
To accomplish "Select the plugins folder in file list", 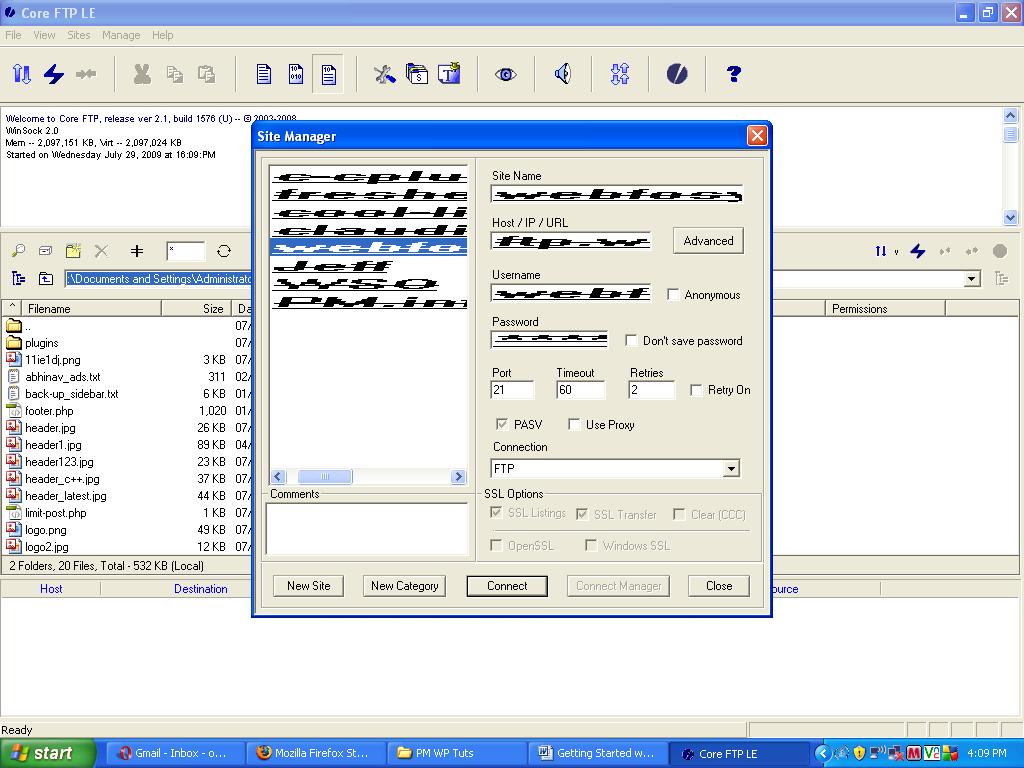I will 42,343.
